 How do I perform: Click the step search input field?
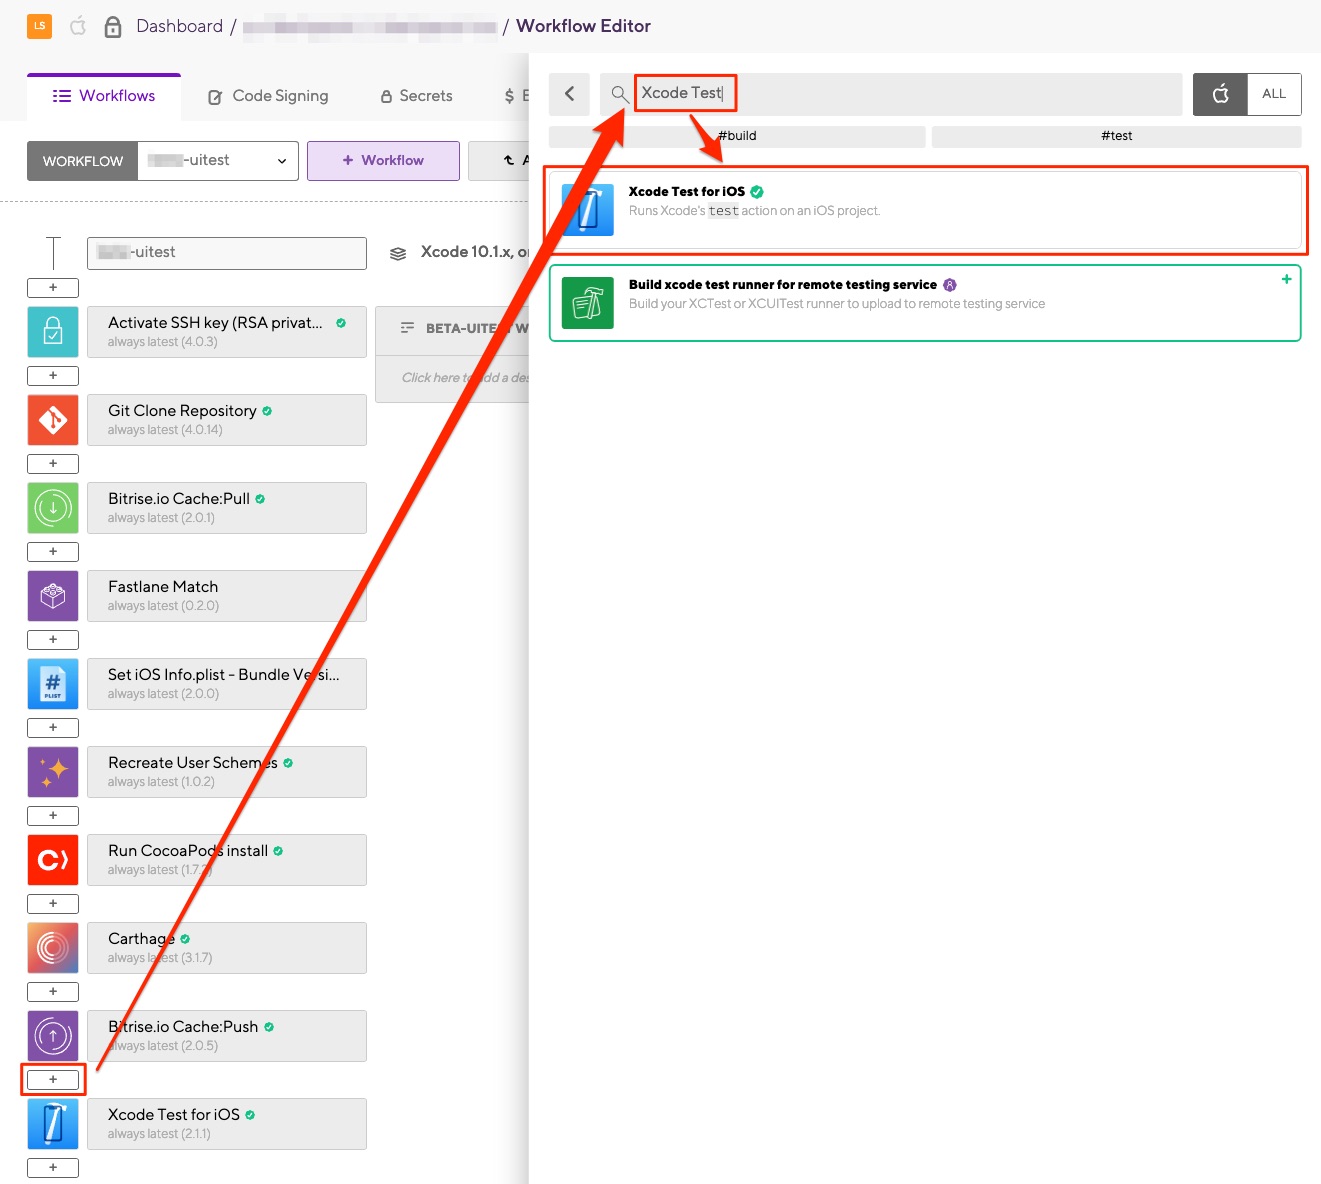coord(900,94)
